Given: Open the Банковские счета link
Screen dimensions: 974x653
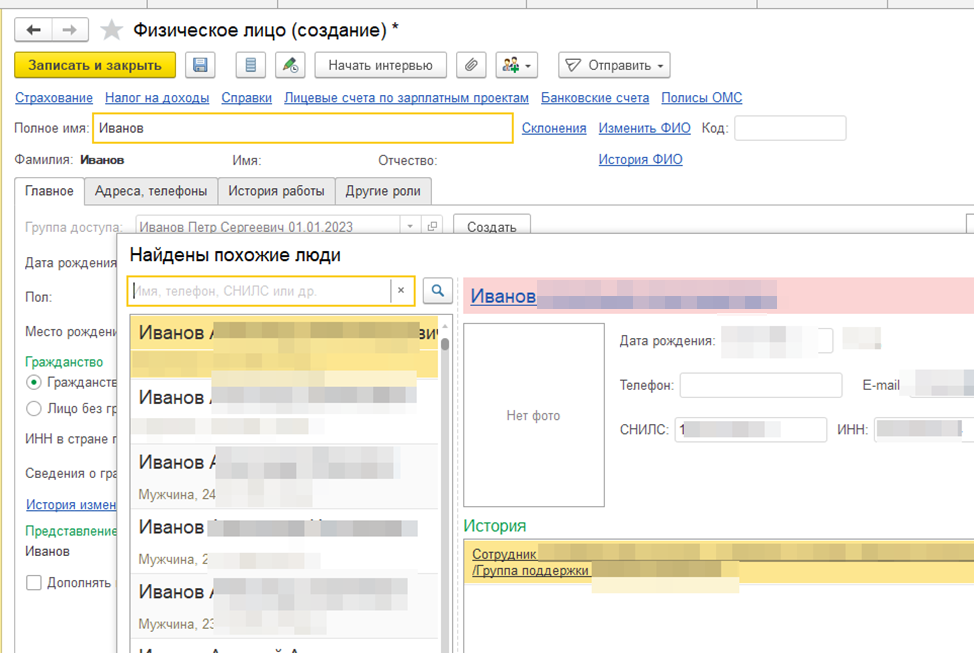Looking at the screenshot, I should click(595, 98).
